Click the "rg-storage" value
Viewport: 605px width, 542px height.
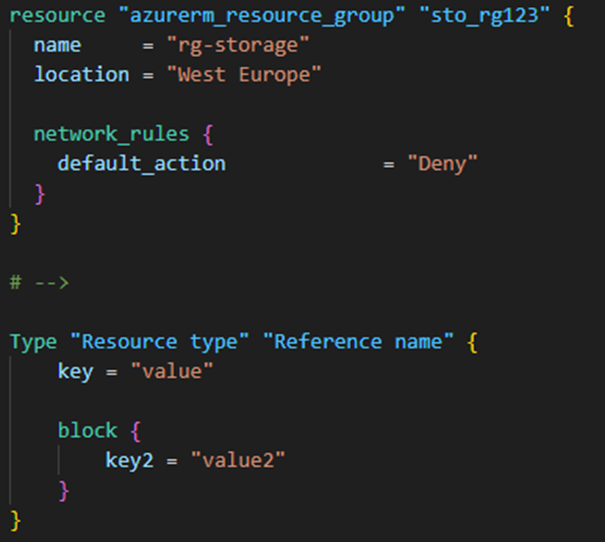coord(238,46)
